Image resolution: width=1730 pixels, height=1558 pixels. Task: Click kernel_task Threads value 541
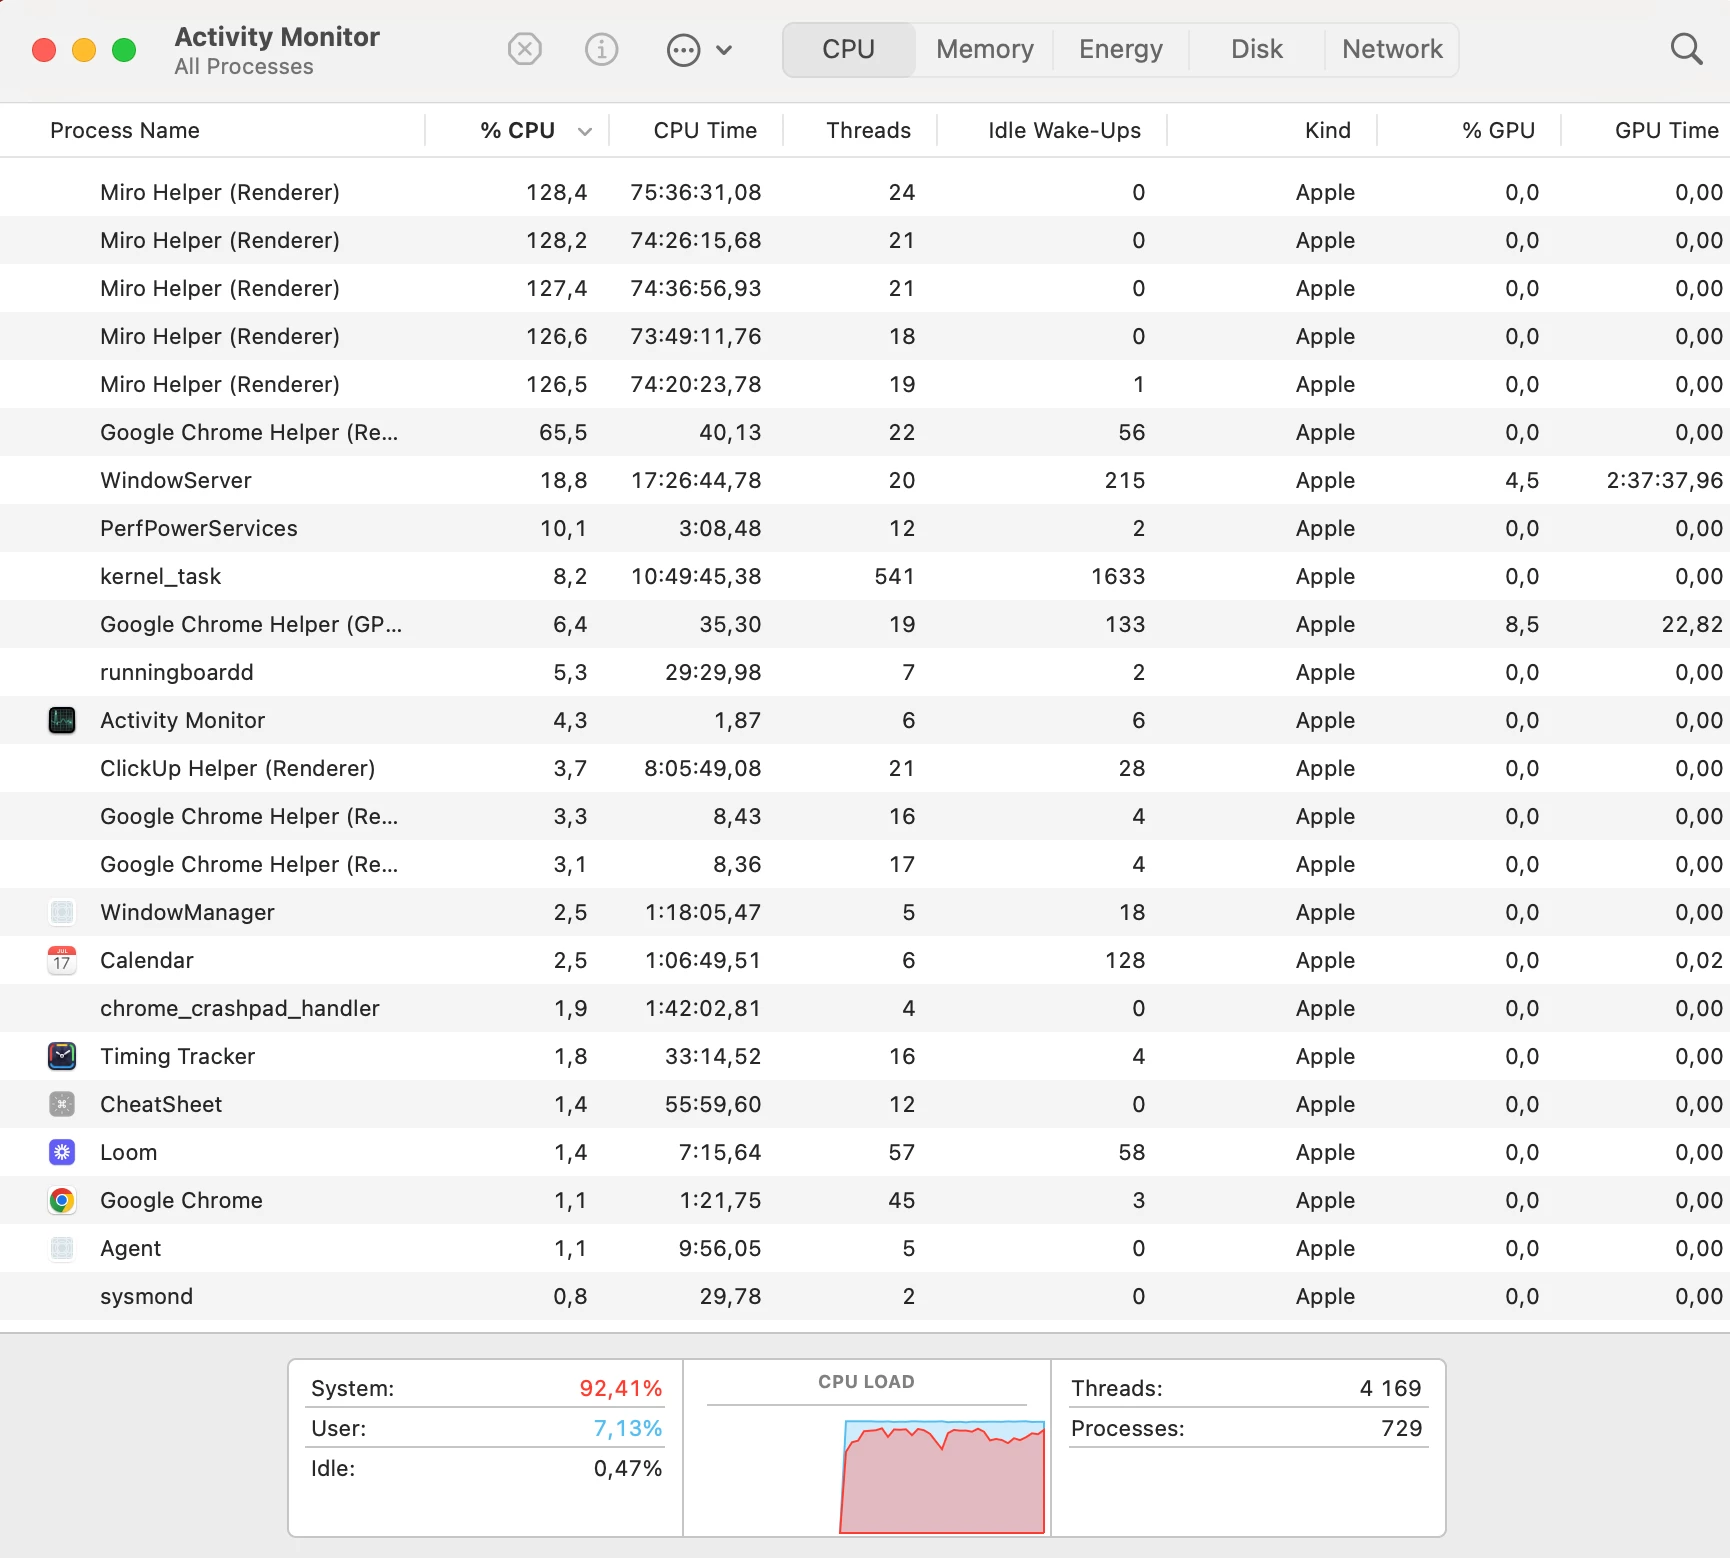(x=894, y=576)
